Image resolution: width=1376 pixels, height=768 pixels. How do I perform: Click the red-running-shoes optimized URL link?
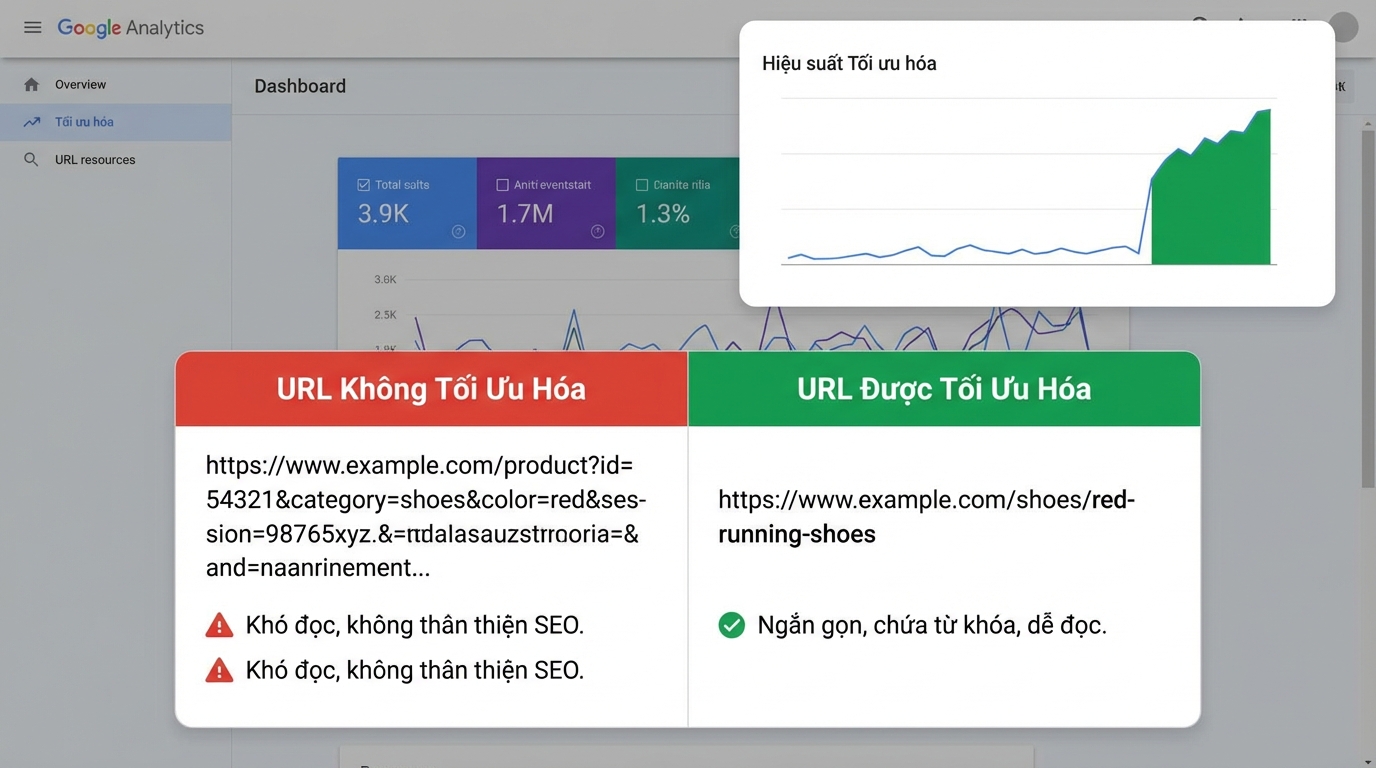pyautogui.click(x=925, y=516)
